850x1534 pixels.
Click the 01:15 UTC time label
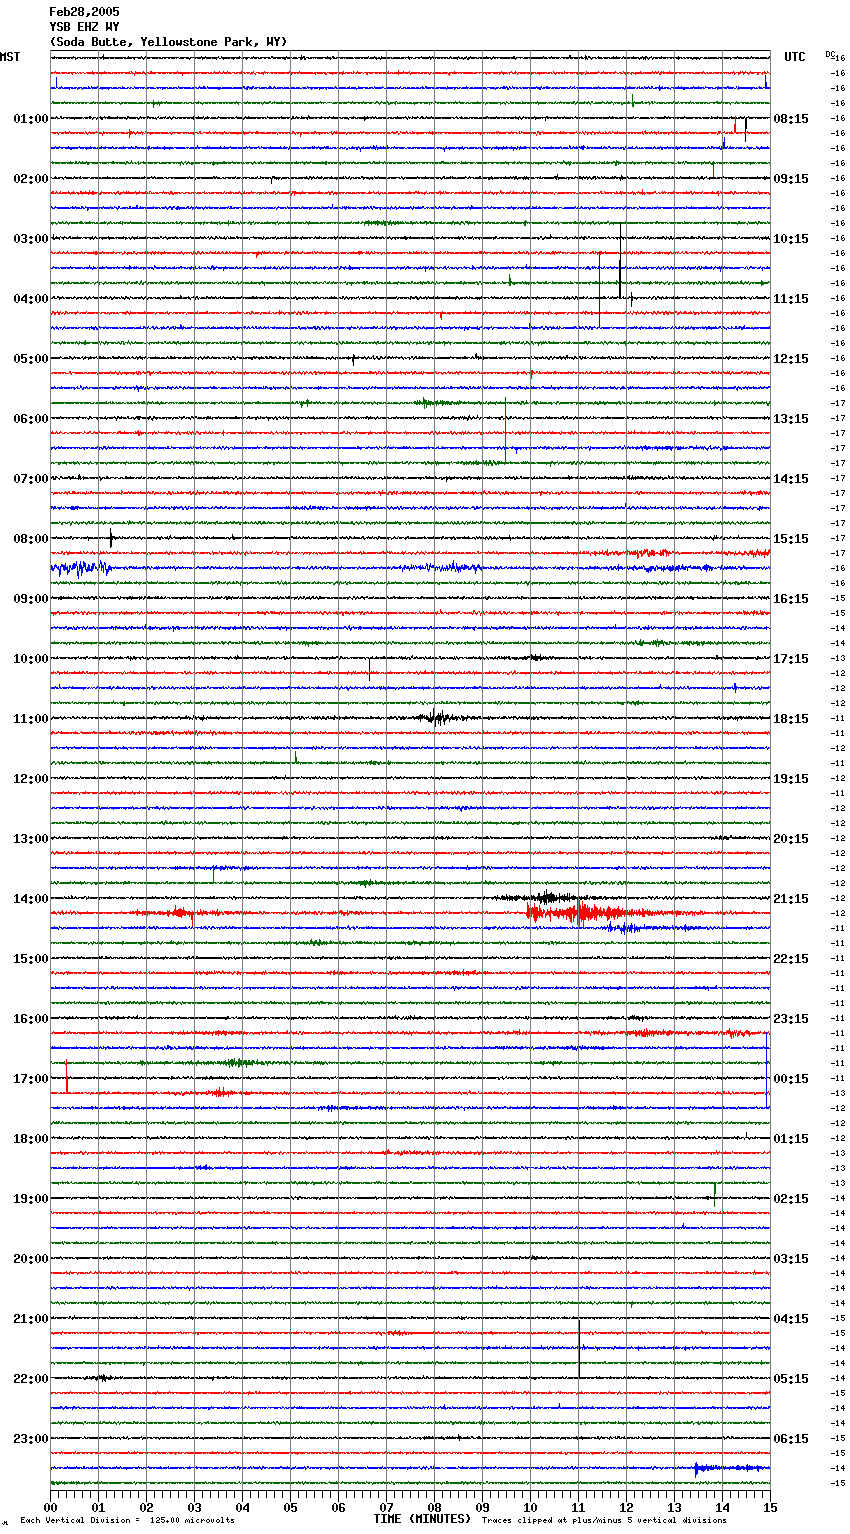(791, 1139)
